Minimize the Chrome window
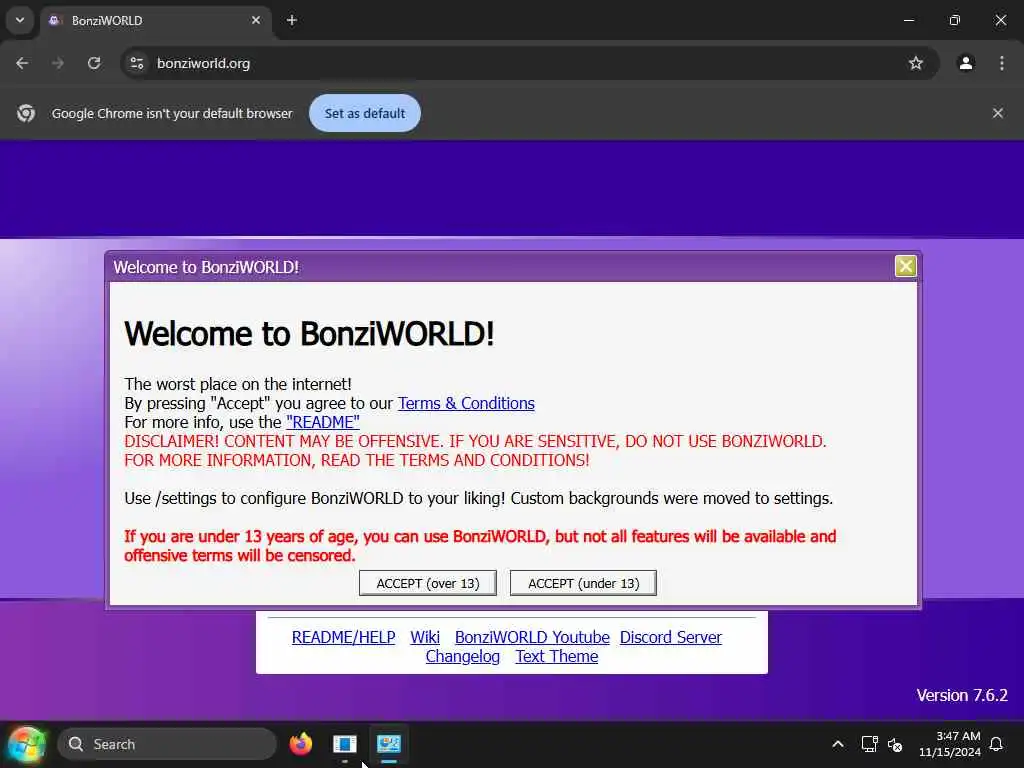This screenshot has height=768, width=1024. [x=909, y=20]
